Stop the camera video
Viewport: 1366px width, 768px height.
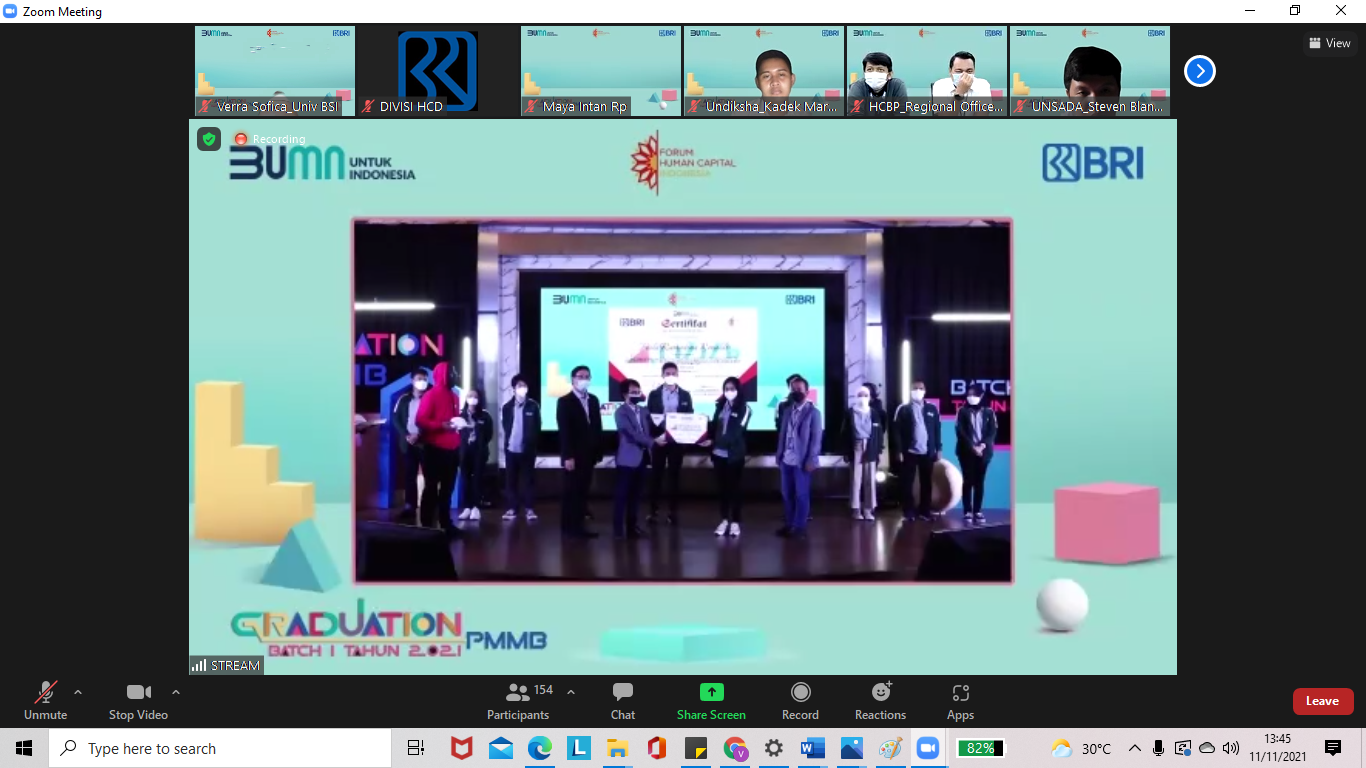click(x=138, y=700)
